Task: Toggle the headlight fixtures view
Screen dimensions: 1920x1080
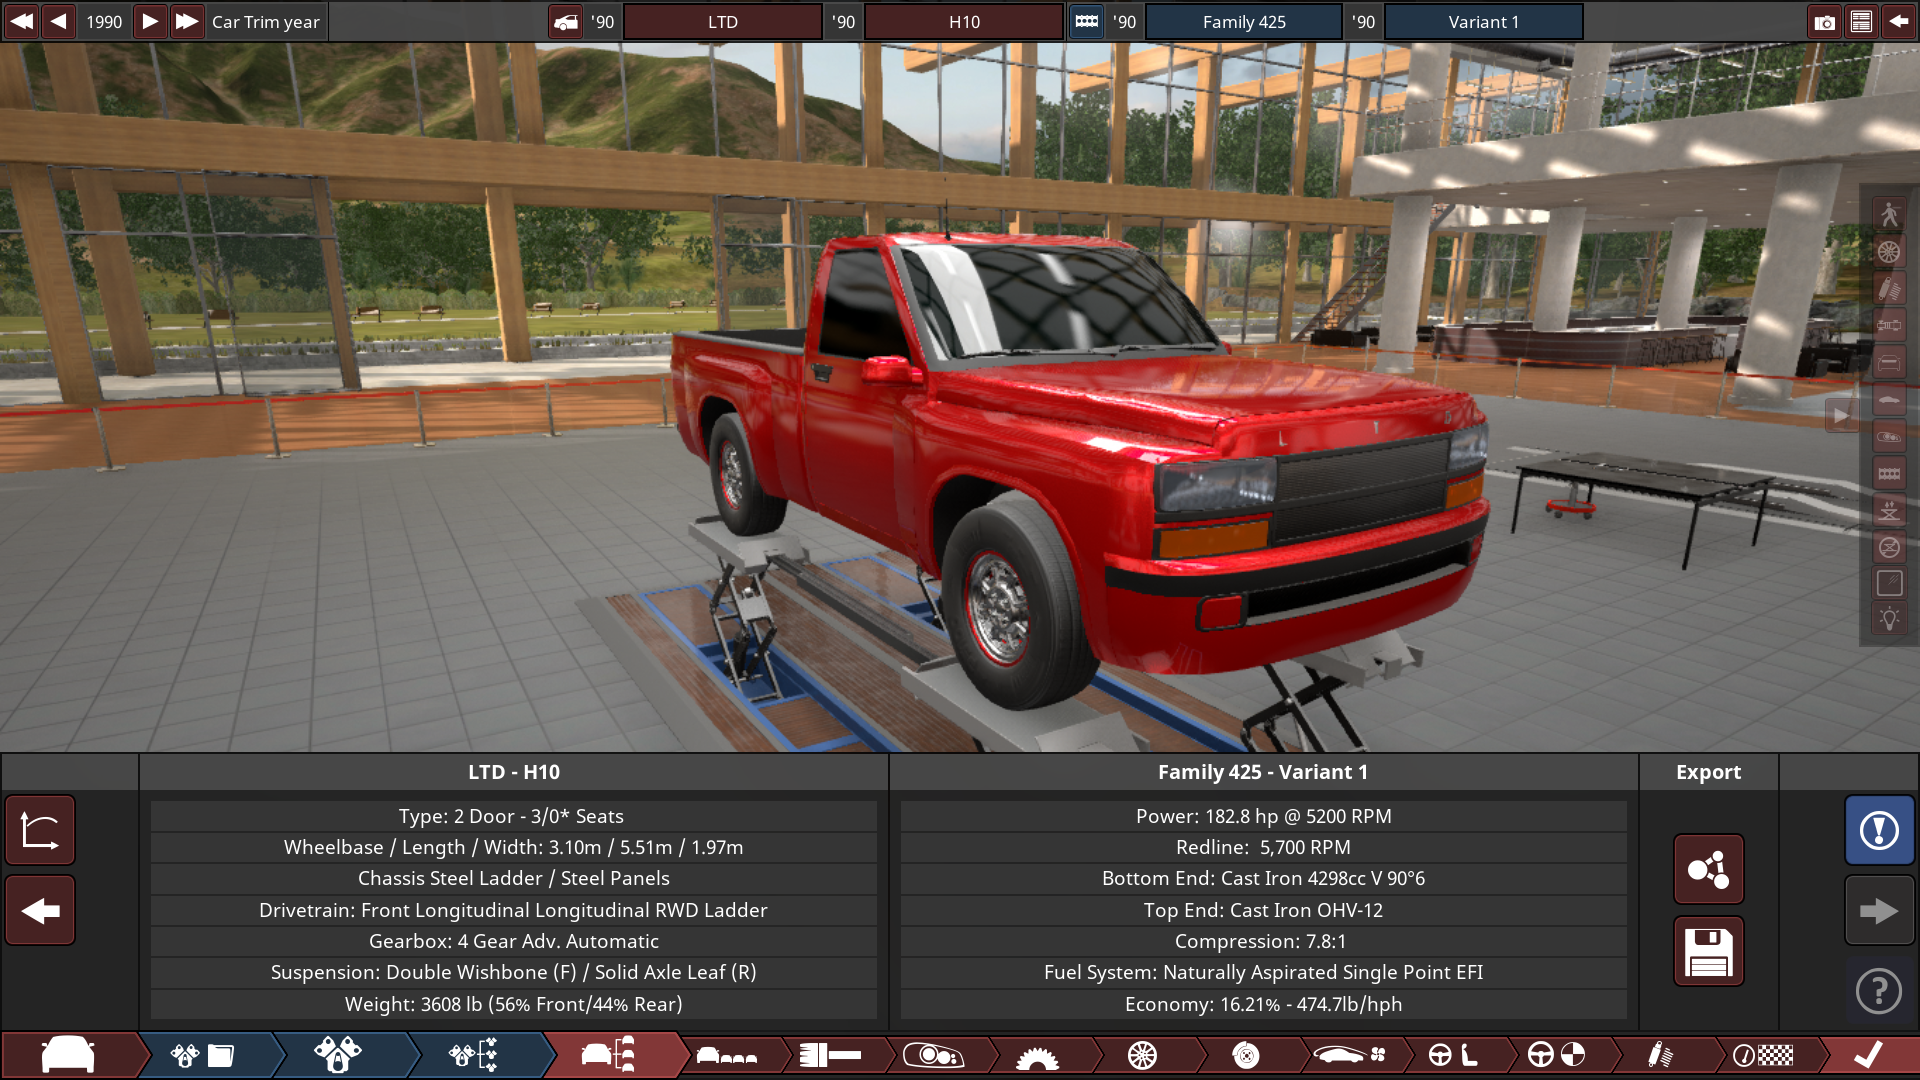Action: 1889,436
